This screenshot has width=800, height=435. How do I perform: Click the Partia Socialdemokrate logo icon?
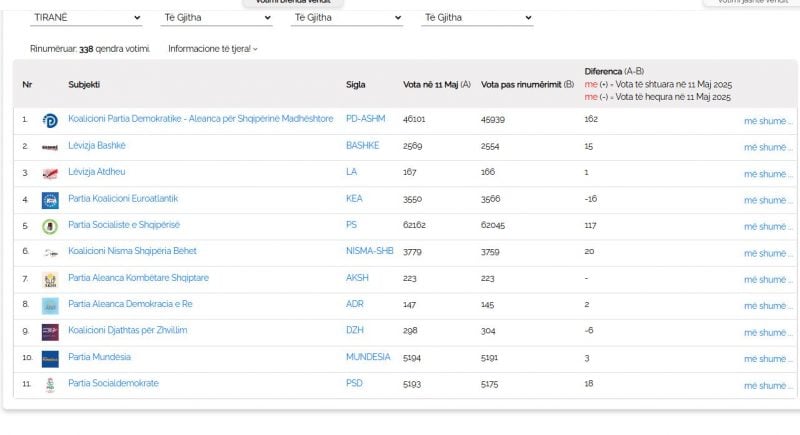point(50,385)
